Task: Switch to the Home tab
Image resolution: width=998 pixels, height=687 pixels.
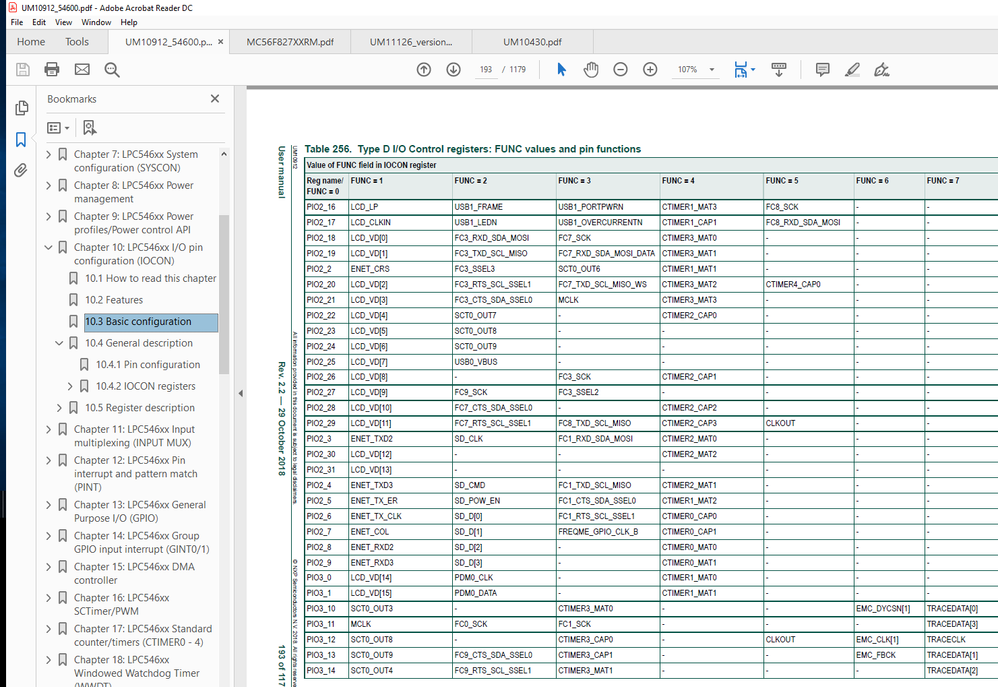Action: pyautogui.click(x=31, y=42)
